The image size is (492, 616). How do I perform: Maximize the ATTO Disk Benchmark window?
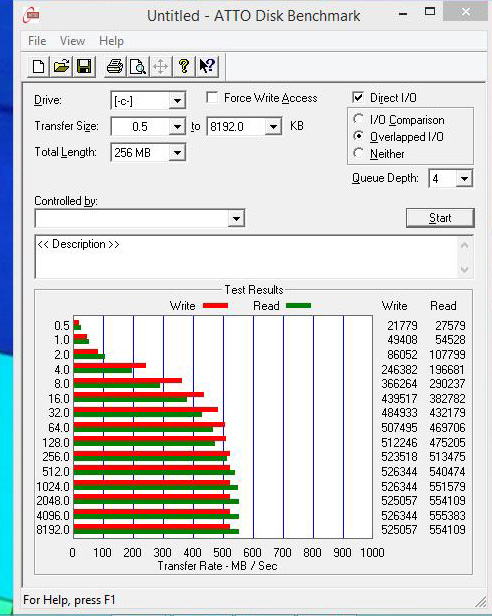point(430,12)
